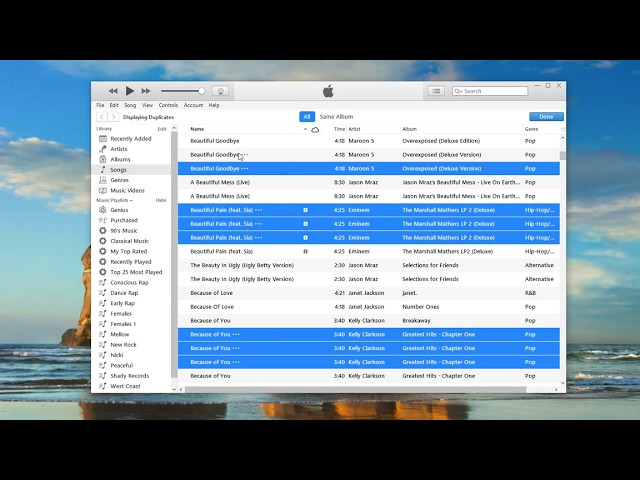
Task: Open the Recently Played playlist
Action: pyautogui.click(x=131, y=262)
